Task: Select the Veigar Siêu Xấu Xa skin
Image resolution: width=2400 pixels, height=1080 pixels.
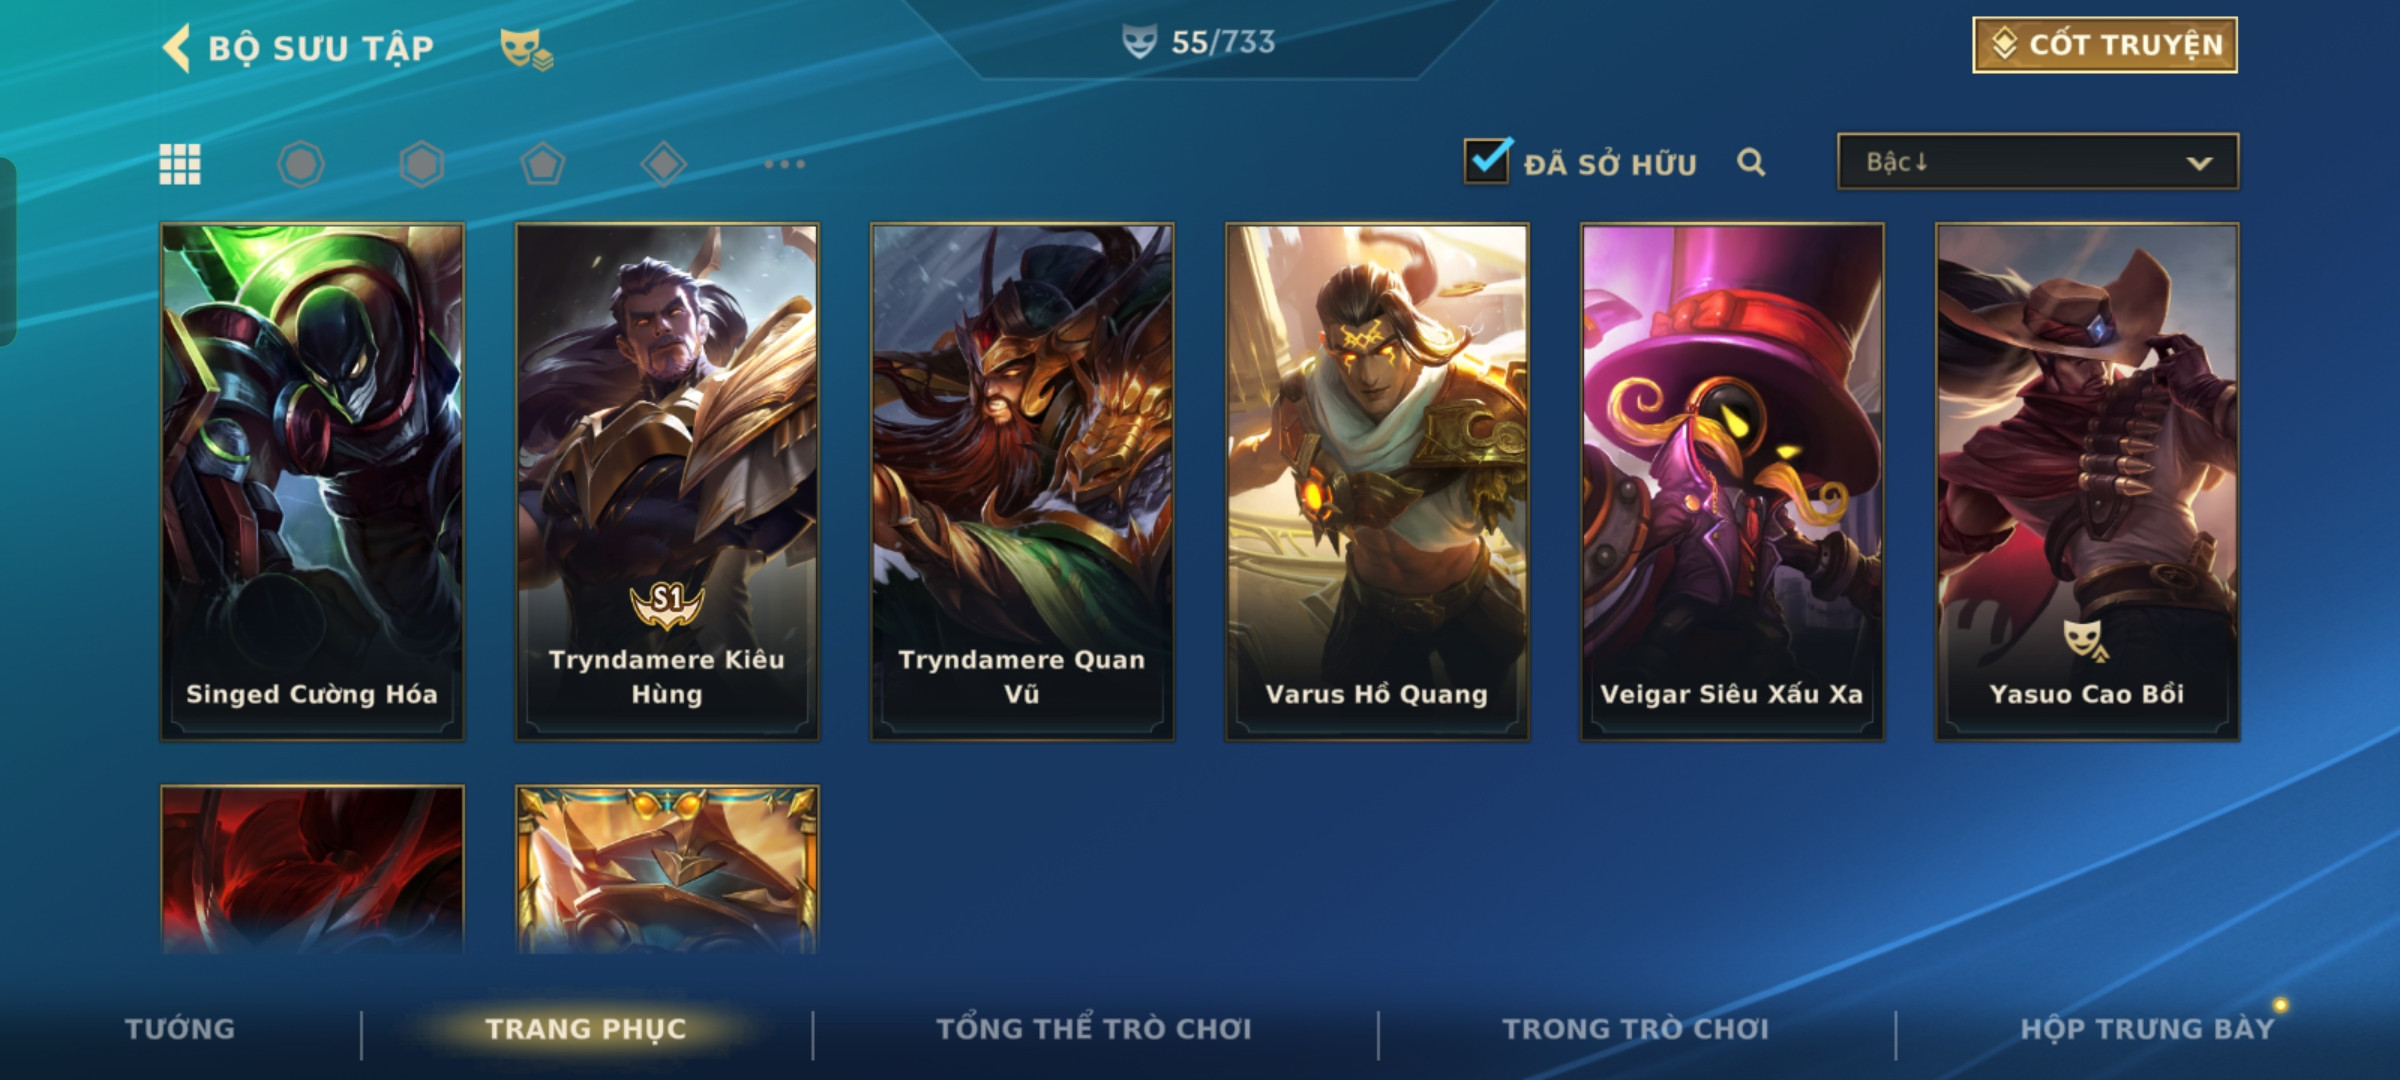Action: coord(1732,482)
